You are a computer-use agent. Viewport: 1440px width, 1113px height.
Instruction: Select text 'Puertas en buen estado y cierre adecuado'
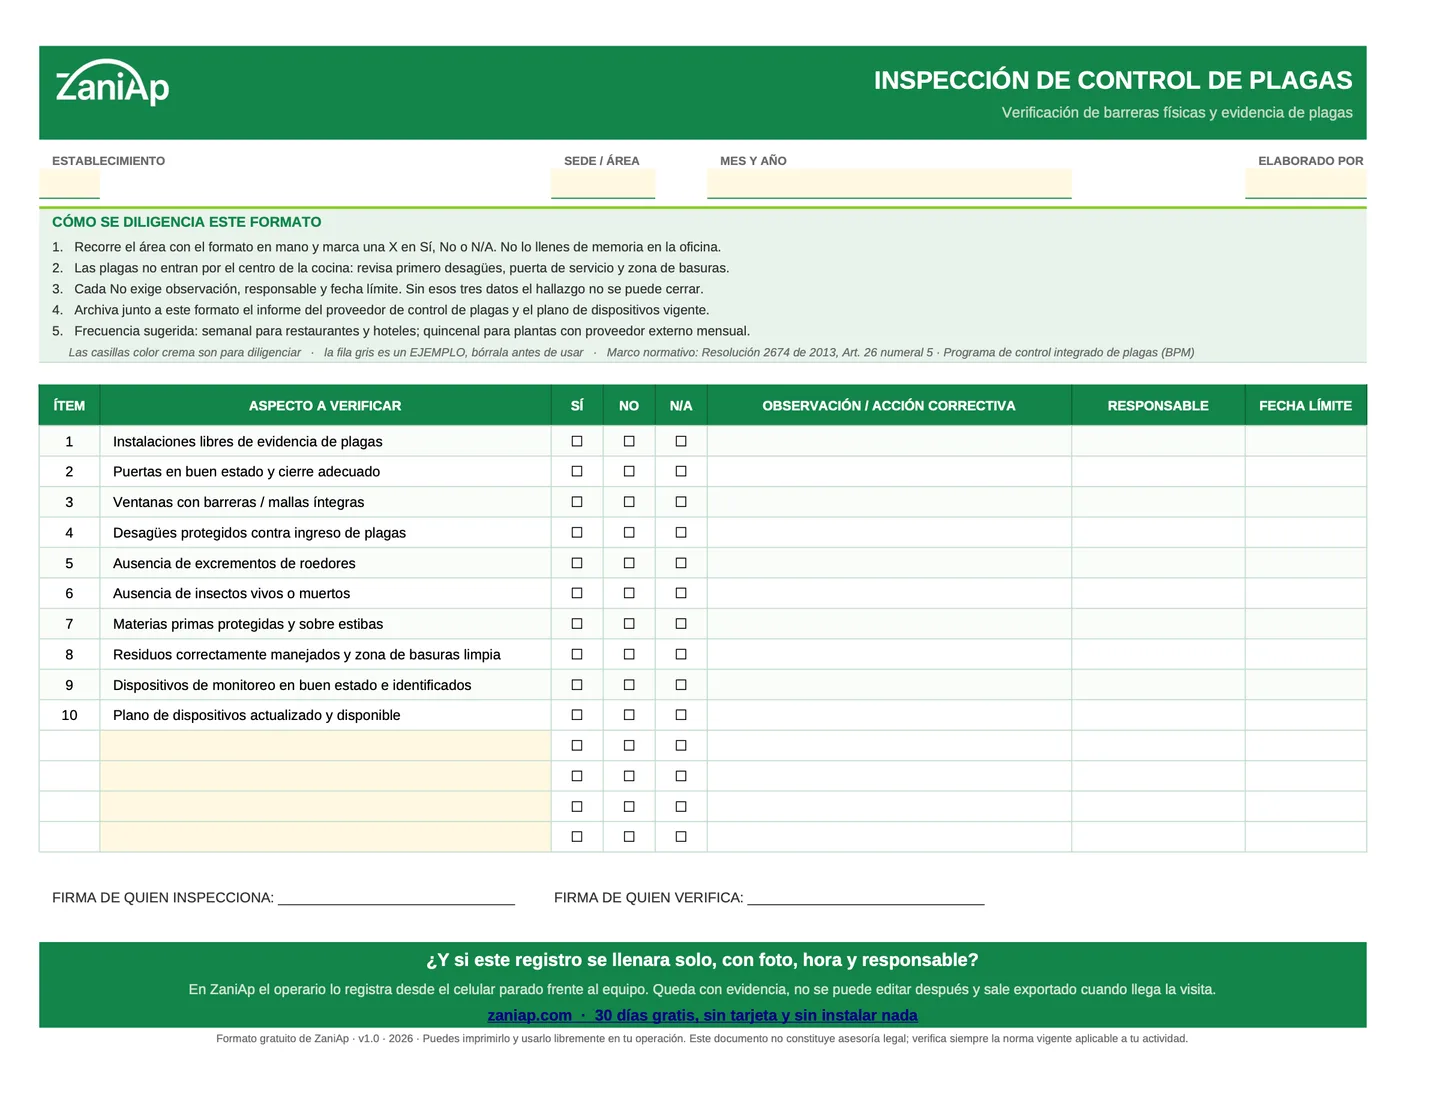(x=246, y=471)
